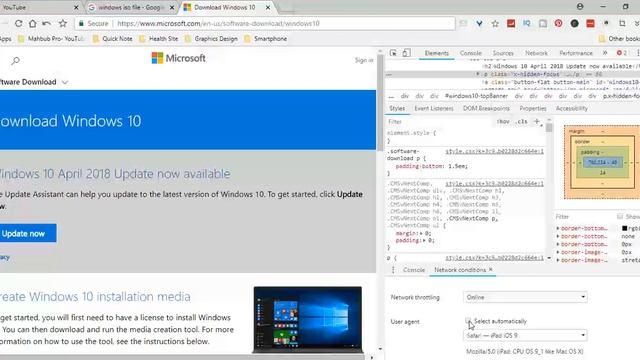
Task: Open the Event Listeners pane tab
Action: pos(434,108)
